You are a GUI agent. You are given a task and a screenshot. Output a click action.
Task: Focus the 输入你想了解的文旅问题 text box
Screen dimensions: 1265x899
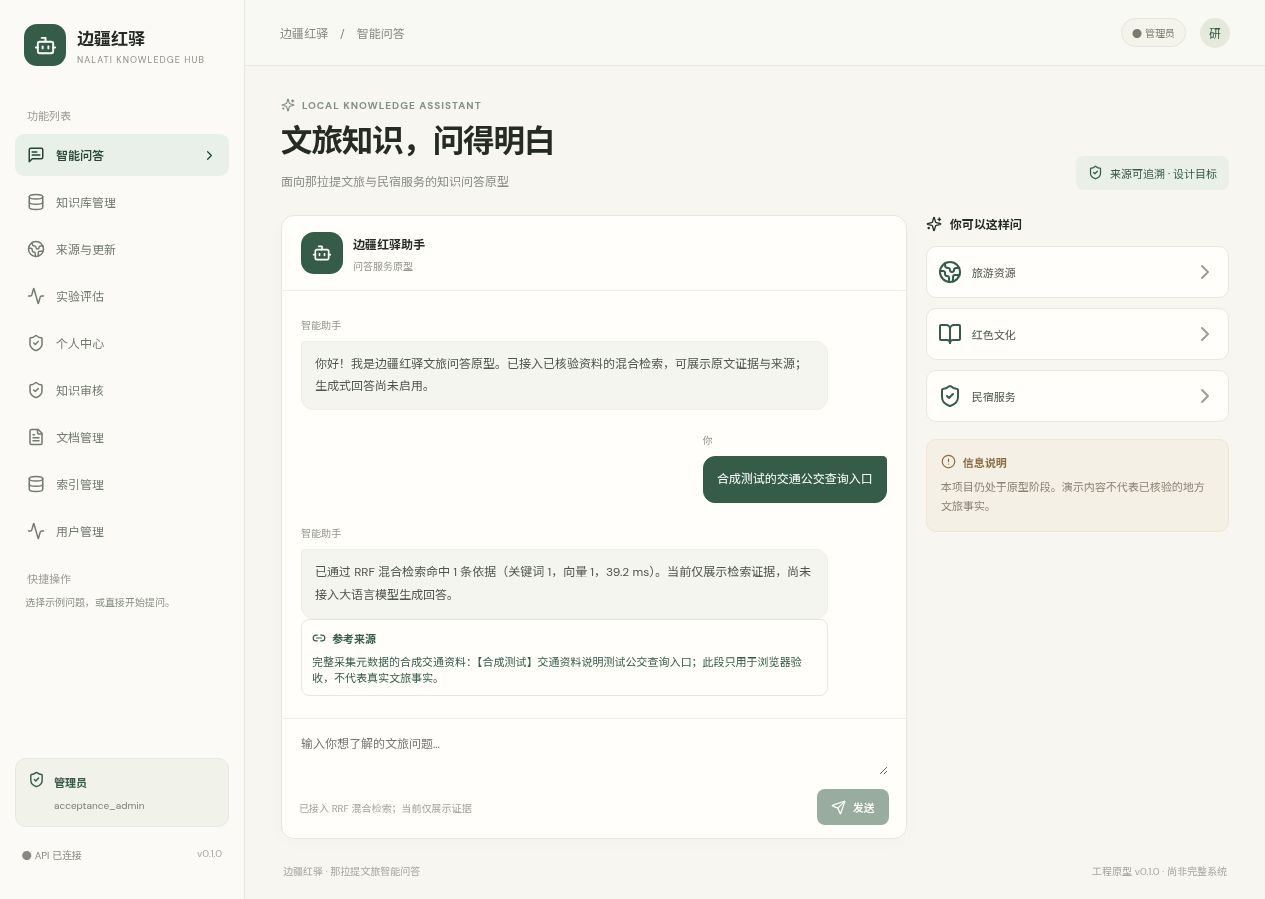pos(594,755)
